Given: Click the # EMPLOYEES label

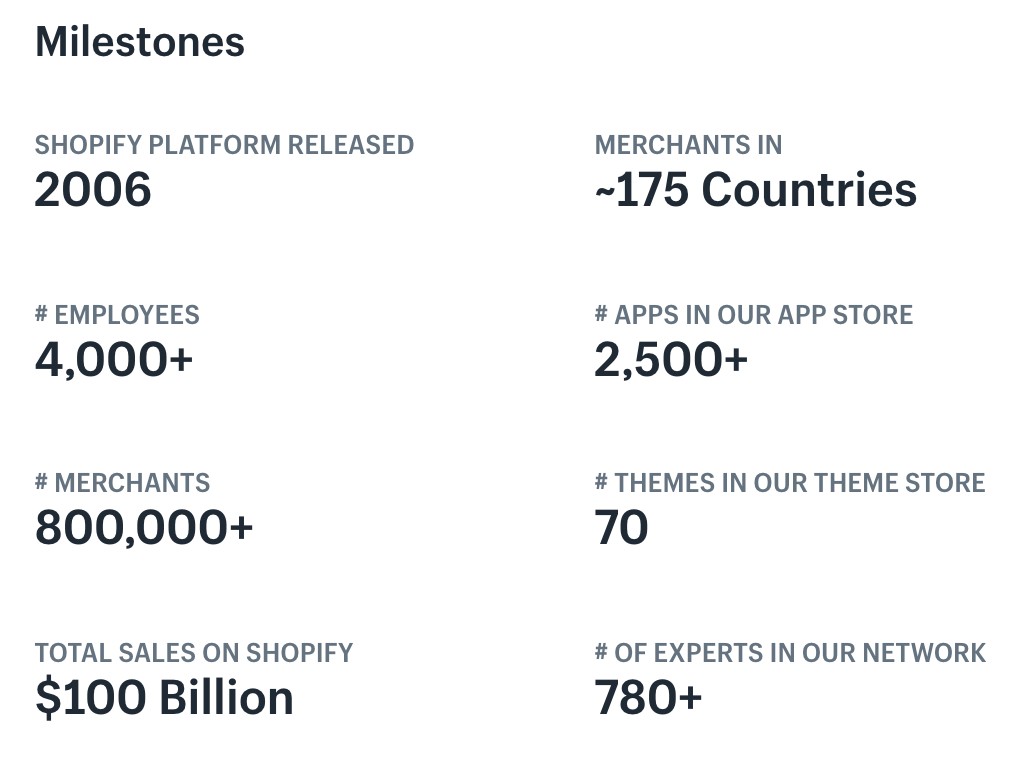Looking at the screenshot, I should click(117, 315).
